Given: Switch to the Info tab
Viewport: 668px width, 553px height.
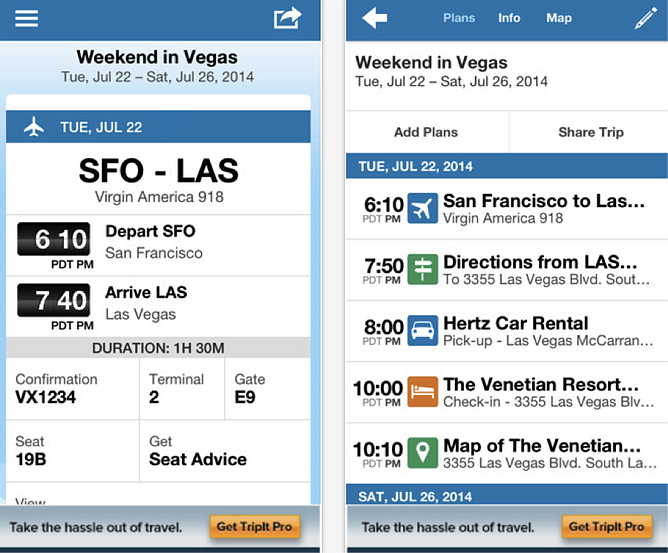Looking at the screenshot, I should [x=510, y=18].
